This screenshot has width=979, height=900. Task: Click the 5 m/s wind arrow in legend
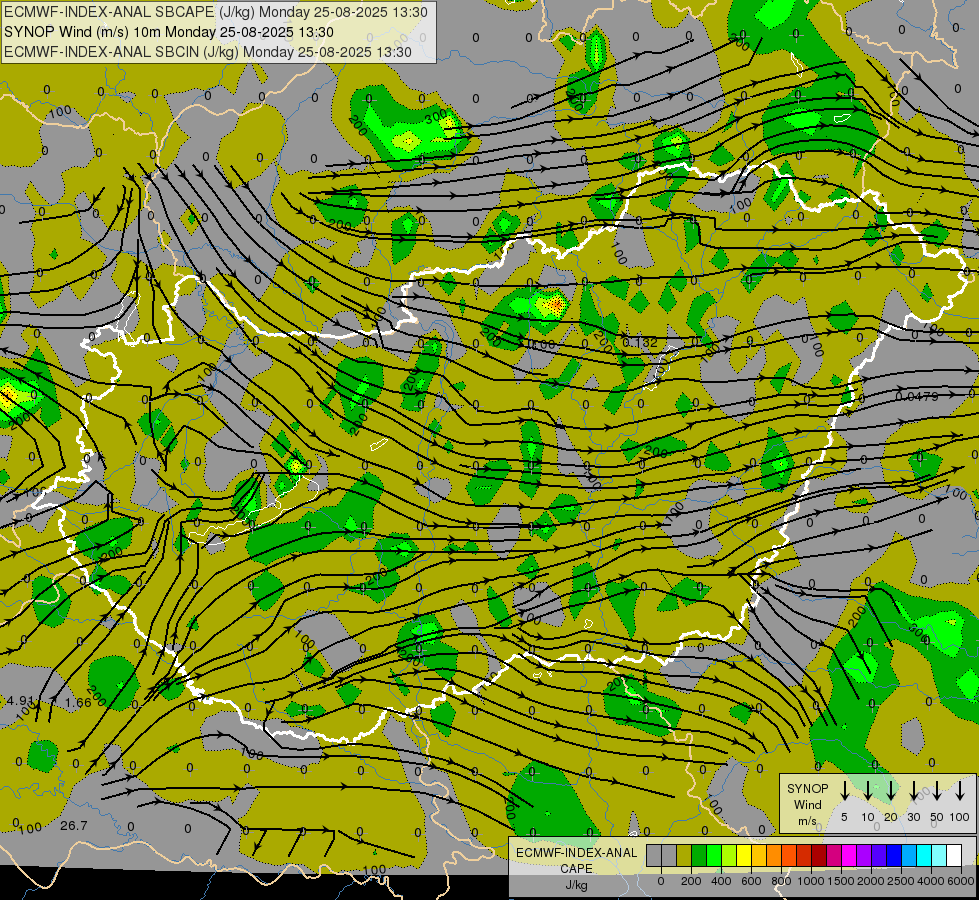pyautogui.click(x=844, y=791)
